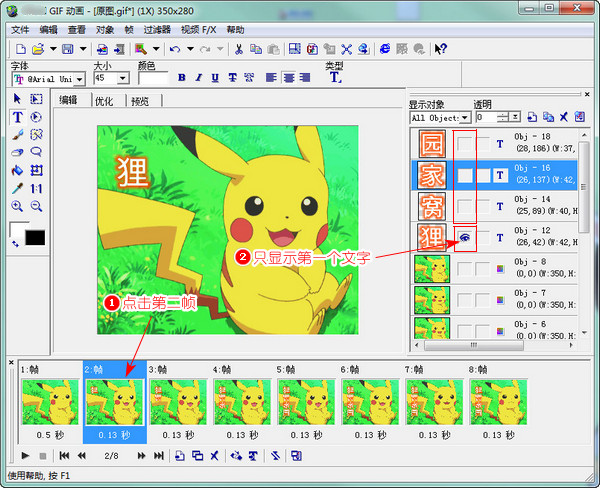Select the eraser tool

click(x=17, y=152)
